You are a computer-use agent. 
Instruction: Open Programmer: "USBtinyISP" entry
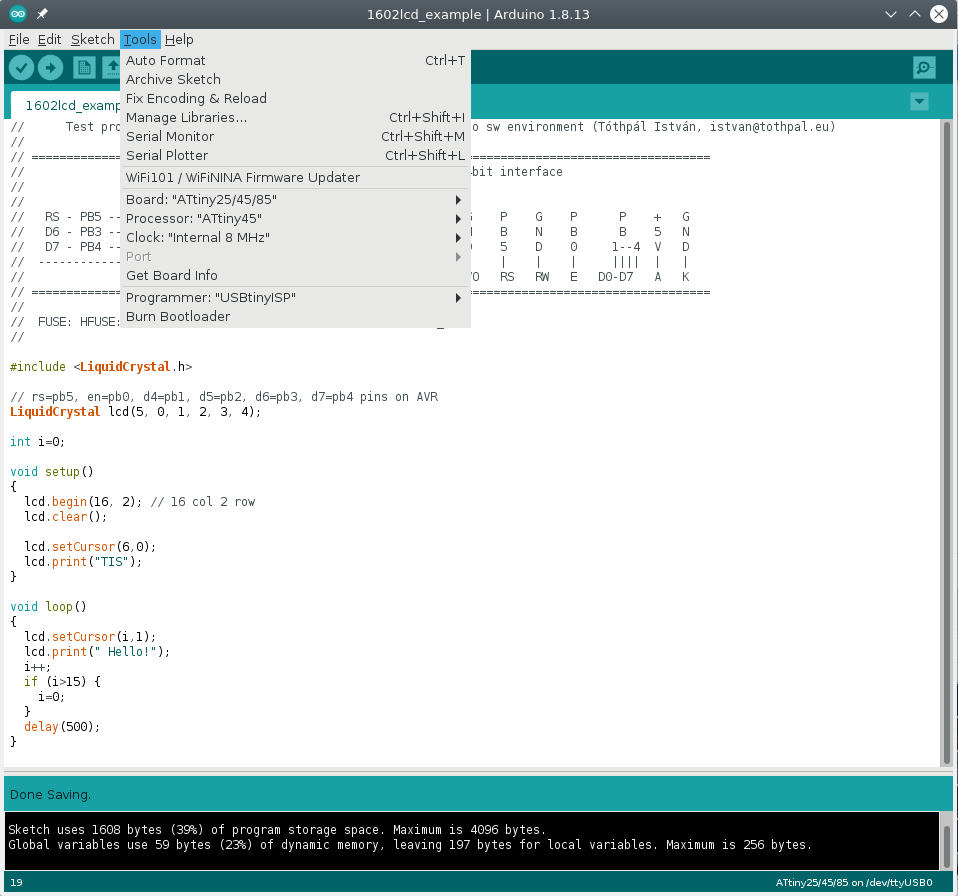[x=296, y=298]
